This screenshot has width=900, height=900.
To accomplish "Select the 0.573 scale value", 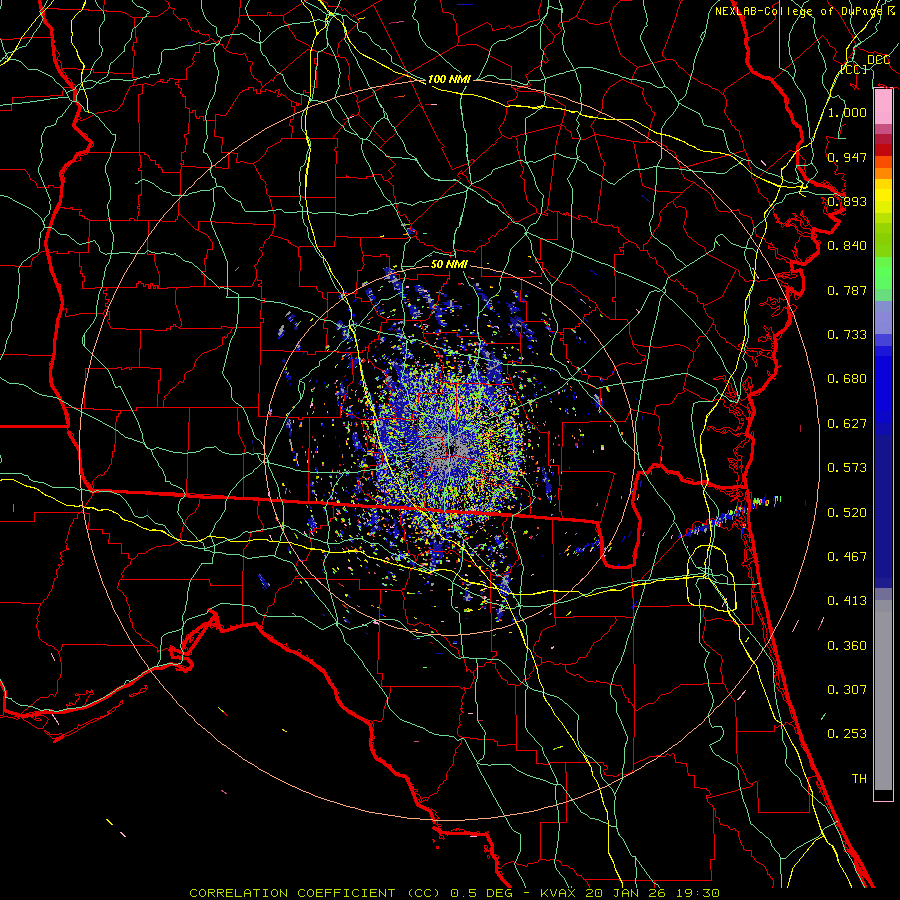I will click(x=847, y=468).
